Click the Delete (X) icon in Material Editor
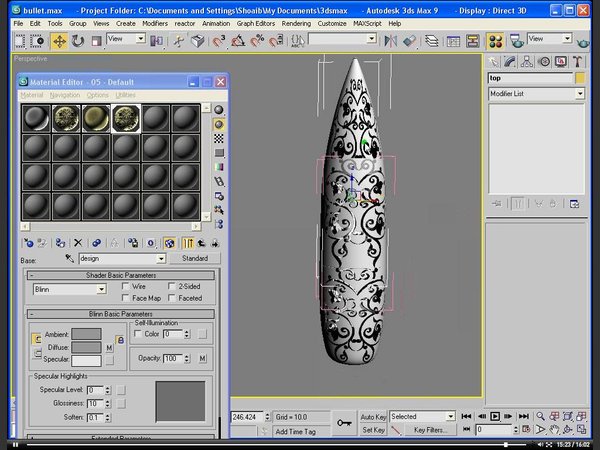The height and width of the screenshot is (450, 600). pos(77,242)
